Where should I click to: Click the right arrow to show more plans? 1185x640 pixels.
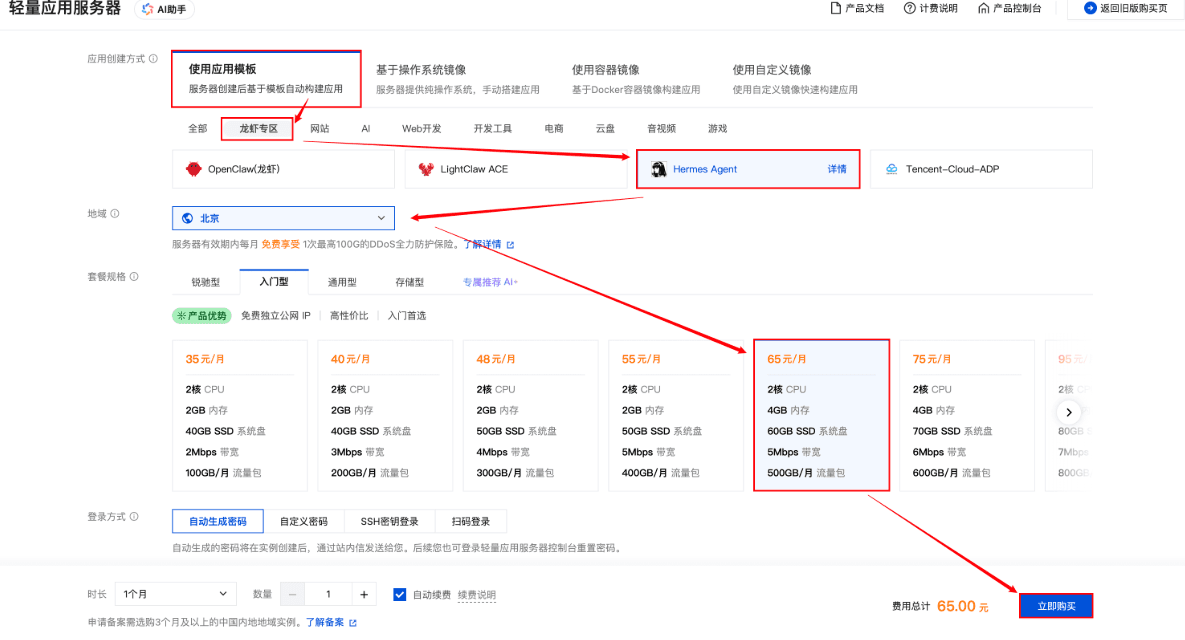[1069, 412]
